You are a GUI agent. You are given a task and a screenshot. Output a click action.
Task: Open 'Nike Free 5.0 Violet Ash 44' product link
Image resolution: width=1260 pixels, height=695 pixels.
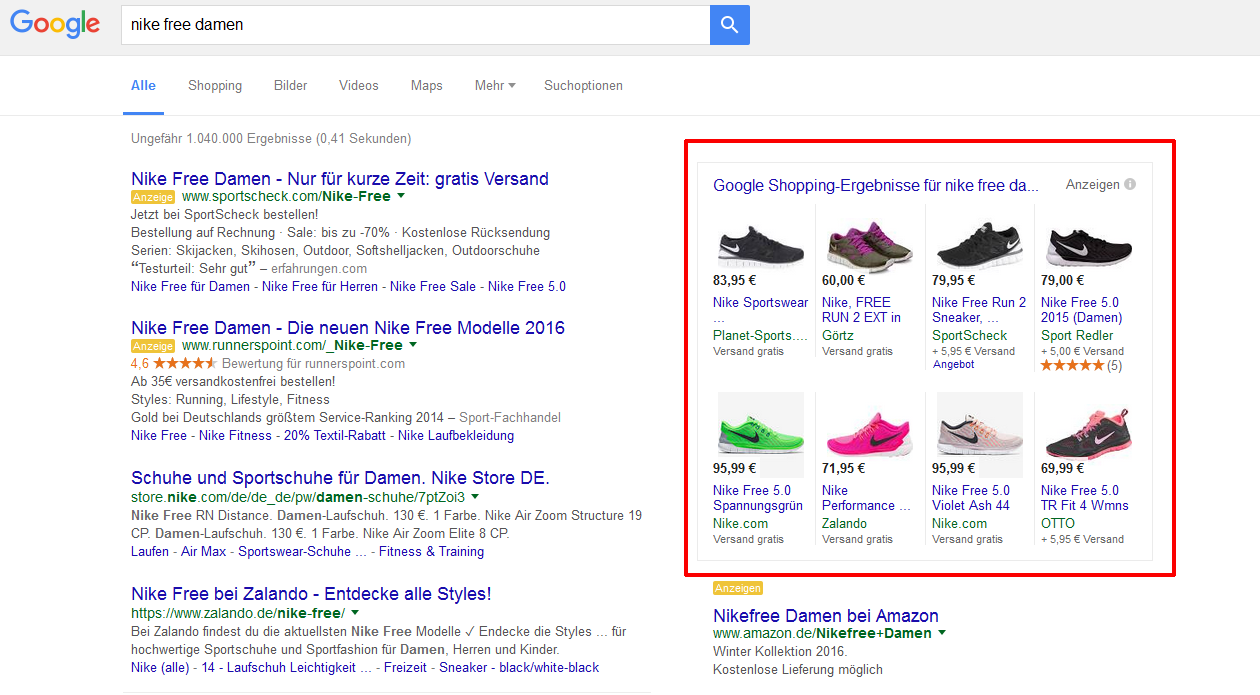(971, 498)
